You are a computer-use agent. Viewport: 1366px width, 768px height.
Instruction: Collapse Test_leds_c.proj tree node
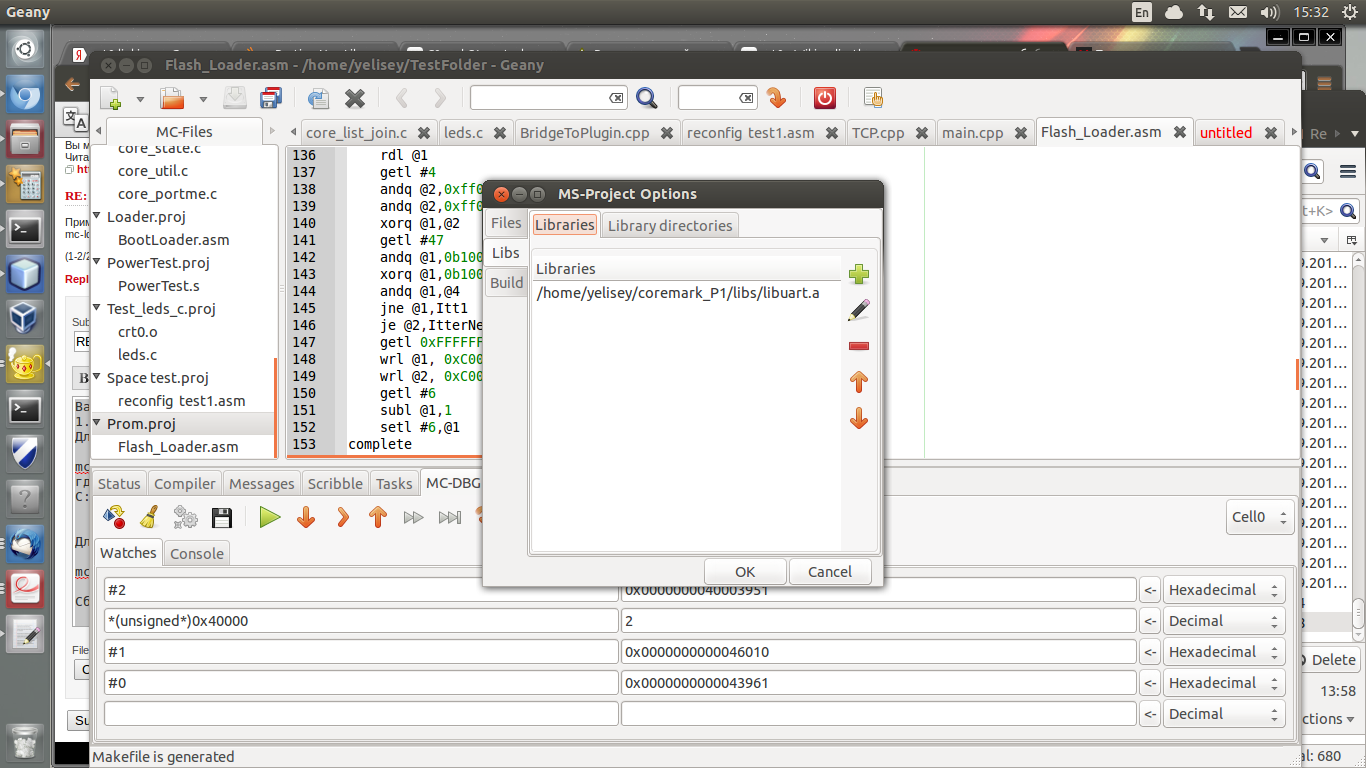coord(98,309)
